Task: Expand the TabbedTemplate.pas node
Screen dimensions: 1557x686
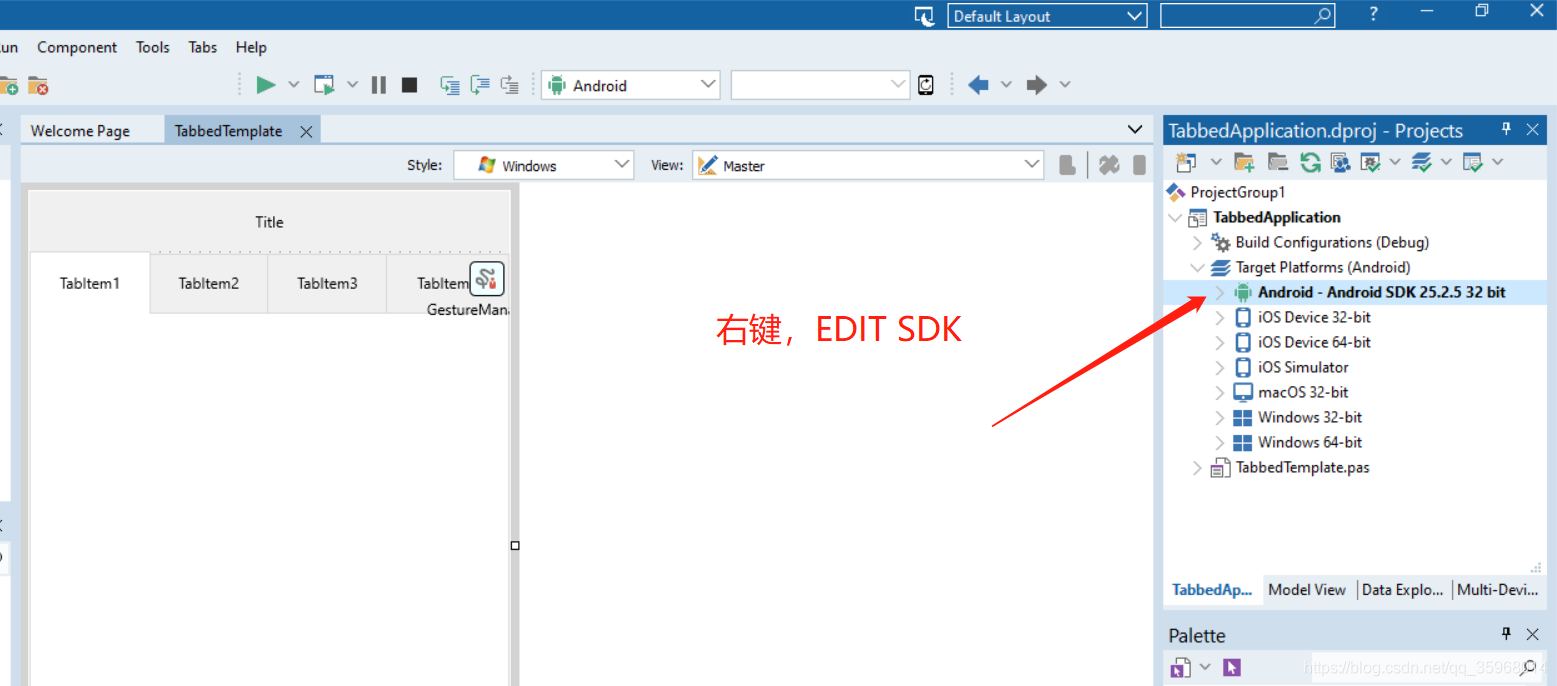Action: [1197, 467]
